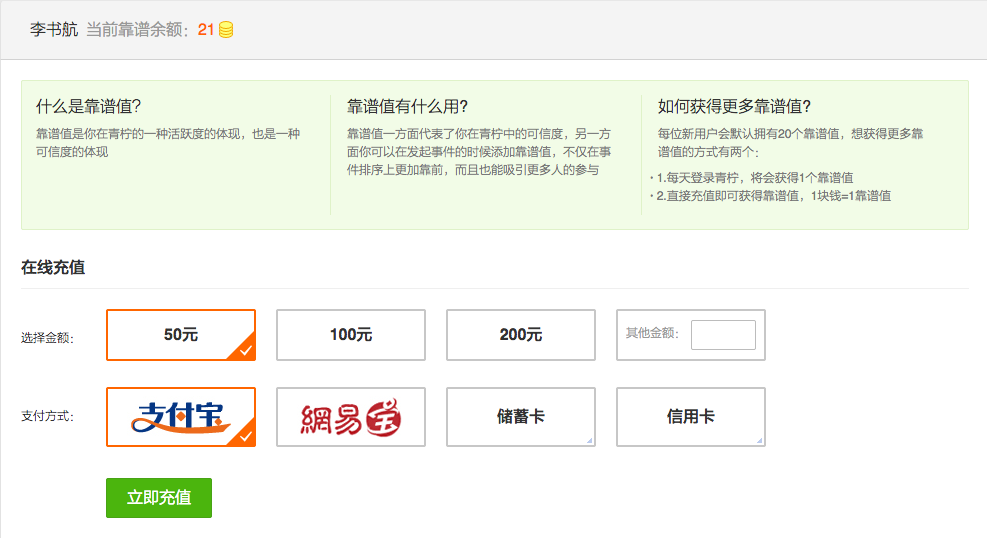Click the gold coin icon beside balance

[x=226, y=30]
